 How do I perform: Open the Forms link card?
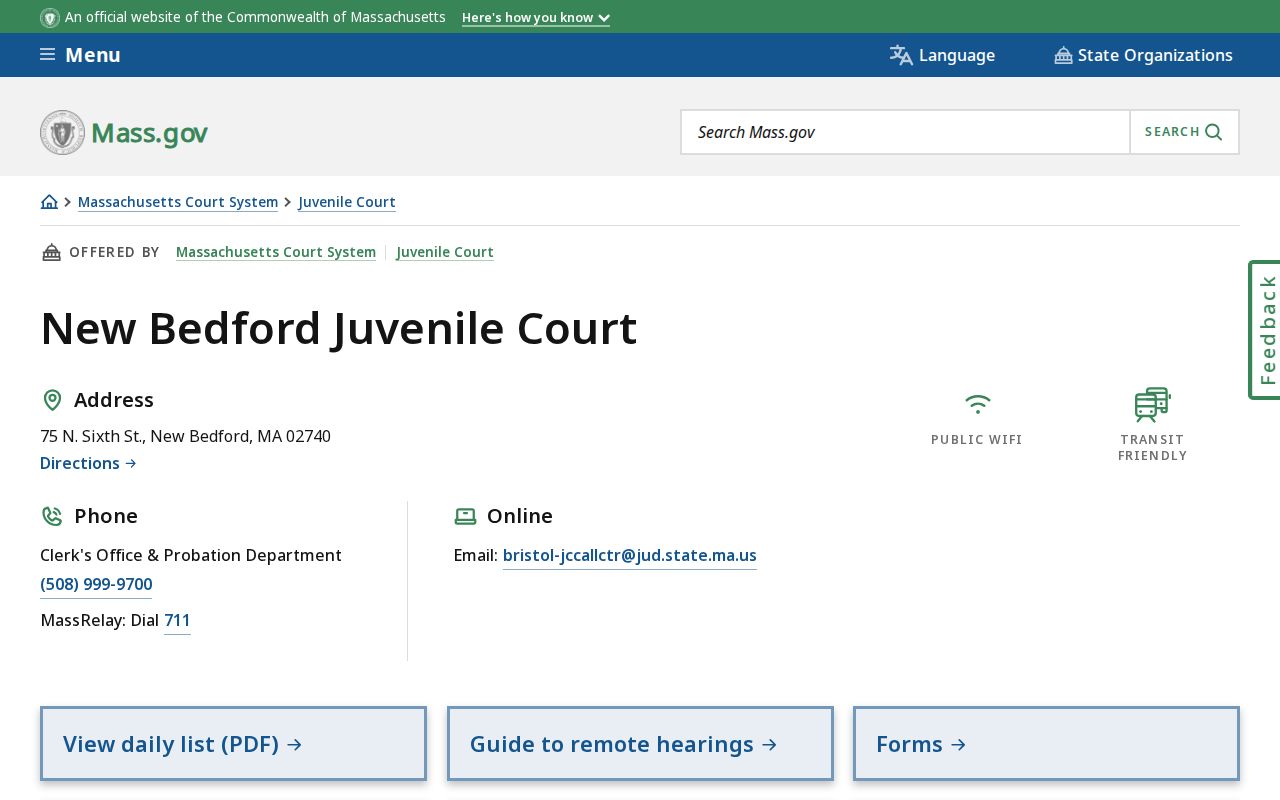[x=1046, y=744]
